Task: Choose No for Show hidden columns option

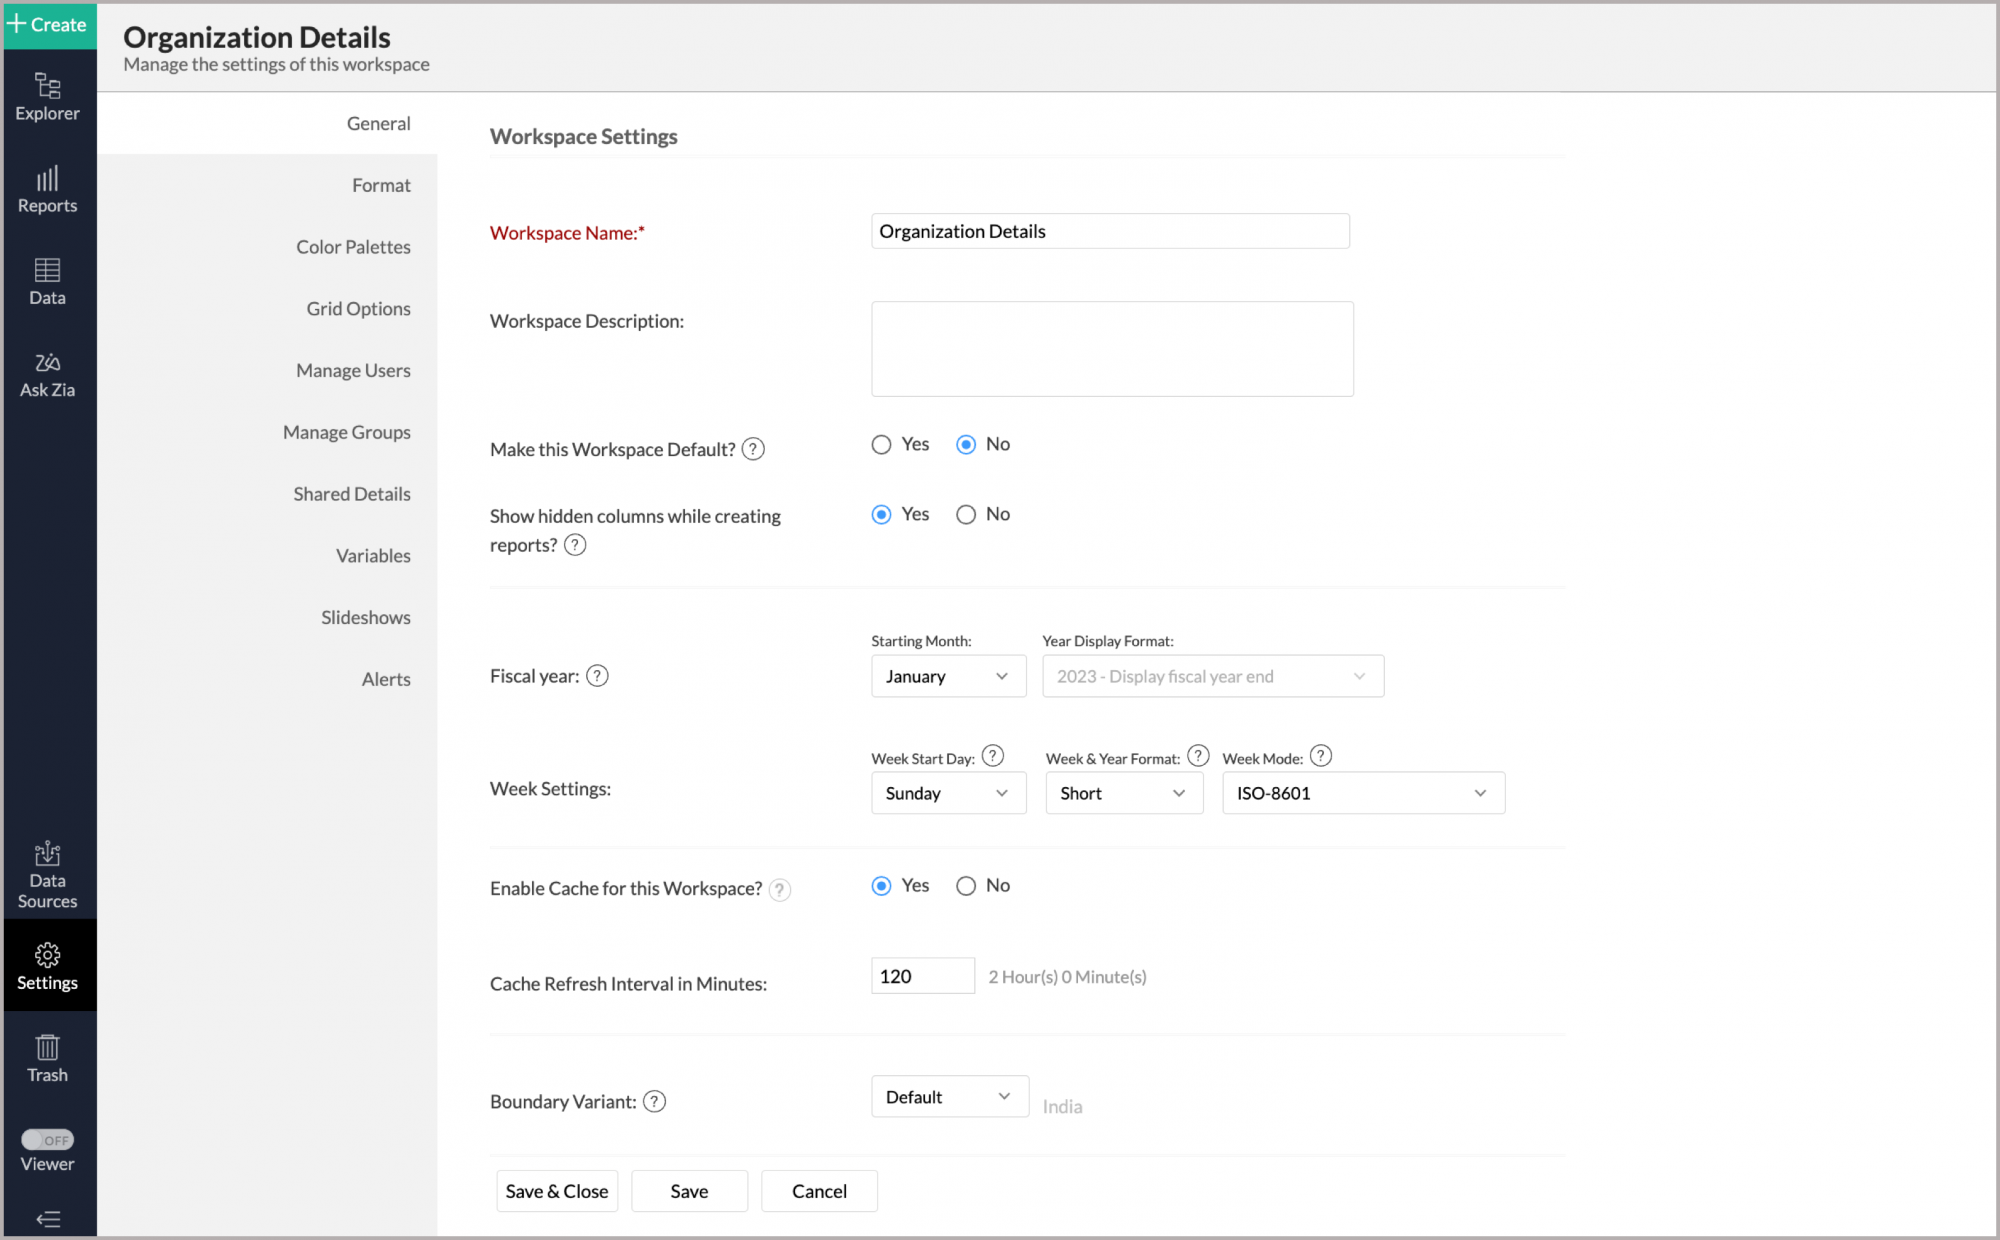Action: pos(966,514)
